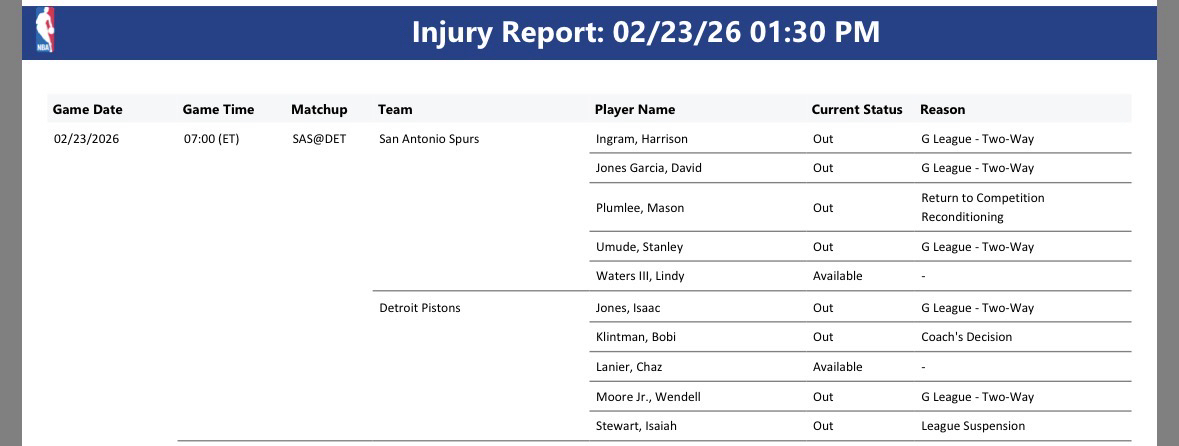Click the League Suspension reason text
Viewport: 1179px width, 446px height.
pos(973,426)
